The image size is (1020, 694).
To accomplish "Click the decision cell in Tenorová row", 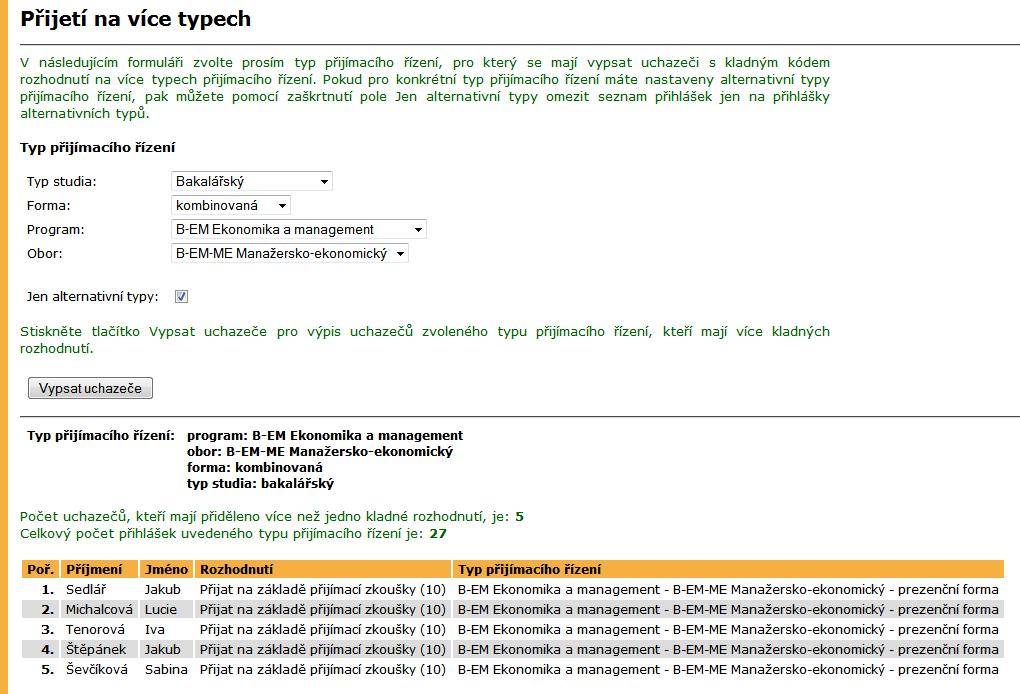I will point(323,630).
